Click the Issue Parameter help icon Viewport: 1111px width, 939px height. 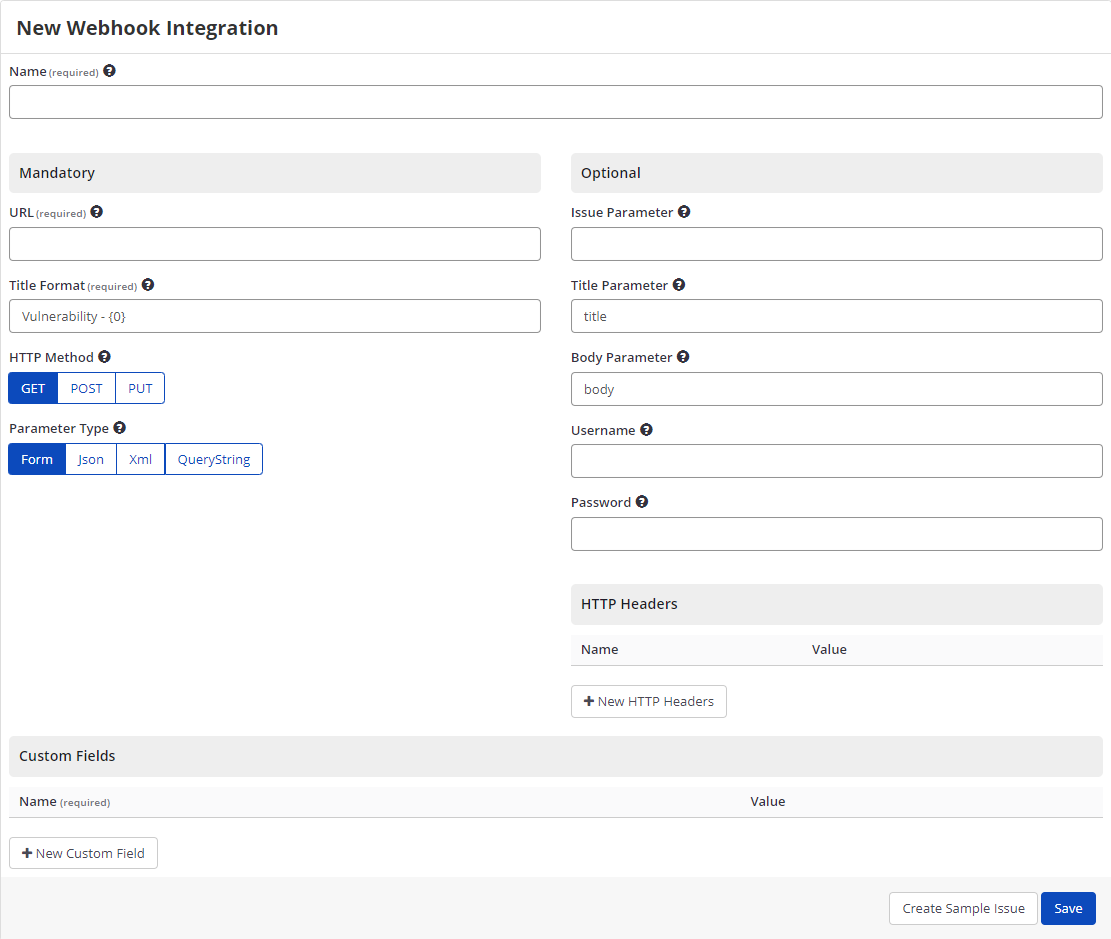[683, 211]
